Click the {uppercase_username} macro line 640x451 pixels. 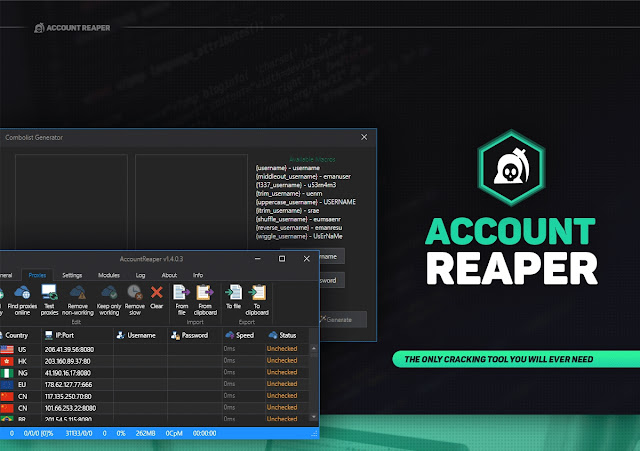[x=306, y=202]
